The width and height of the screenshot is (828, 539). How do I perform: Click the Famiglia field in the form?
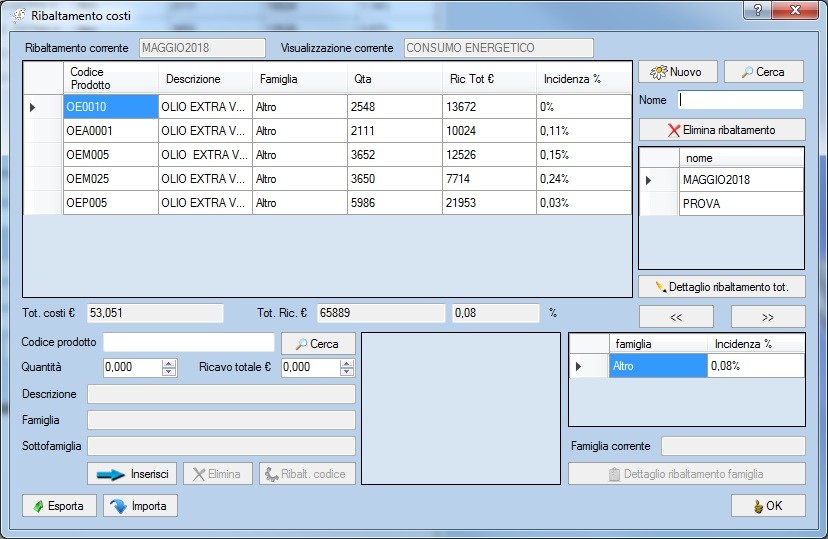click(x=221, y=420)
